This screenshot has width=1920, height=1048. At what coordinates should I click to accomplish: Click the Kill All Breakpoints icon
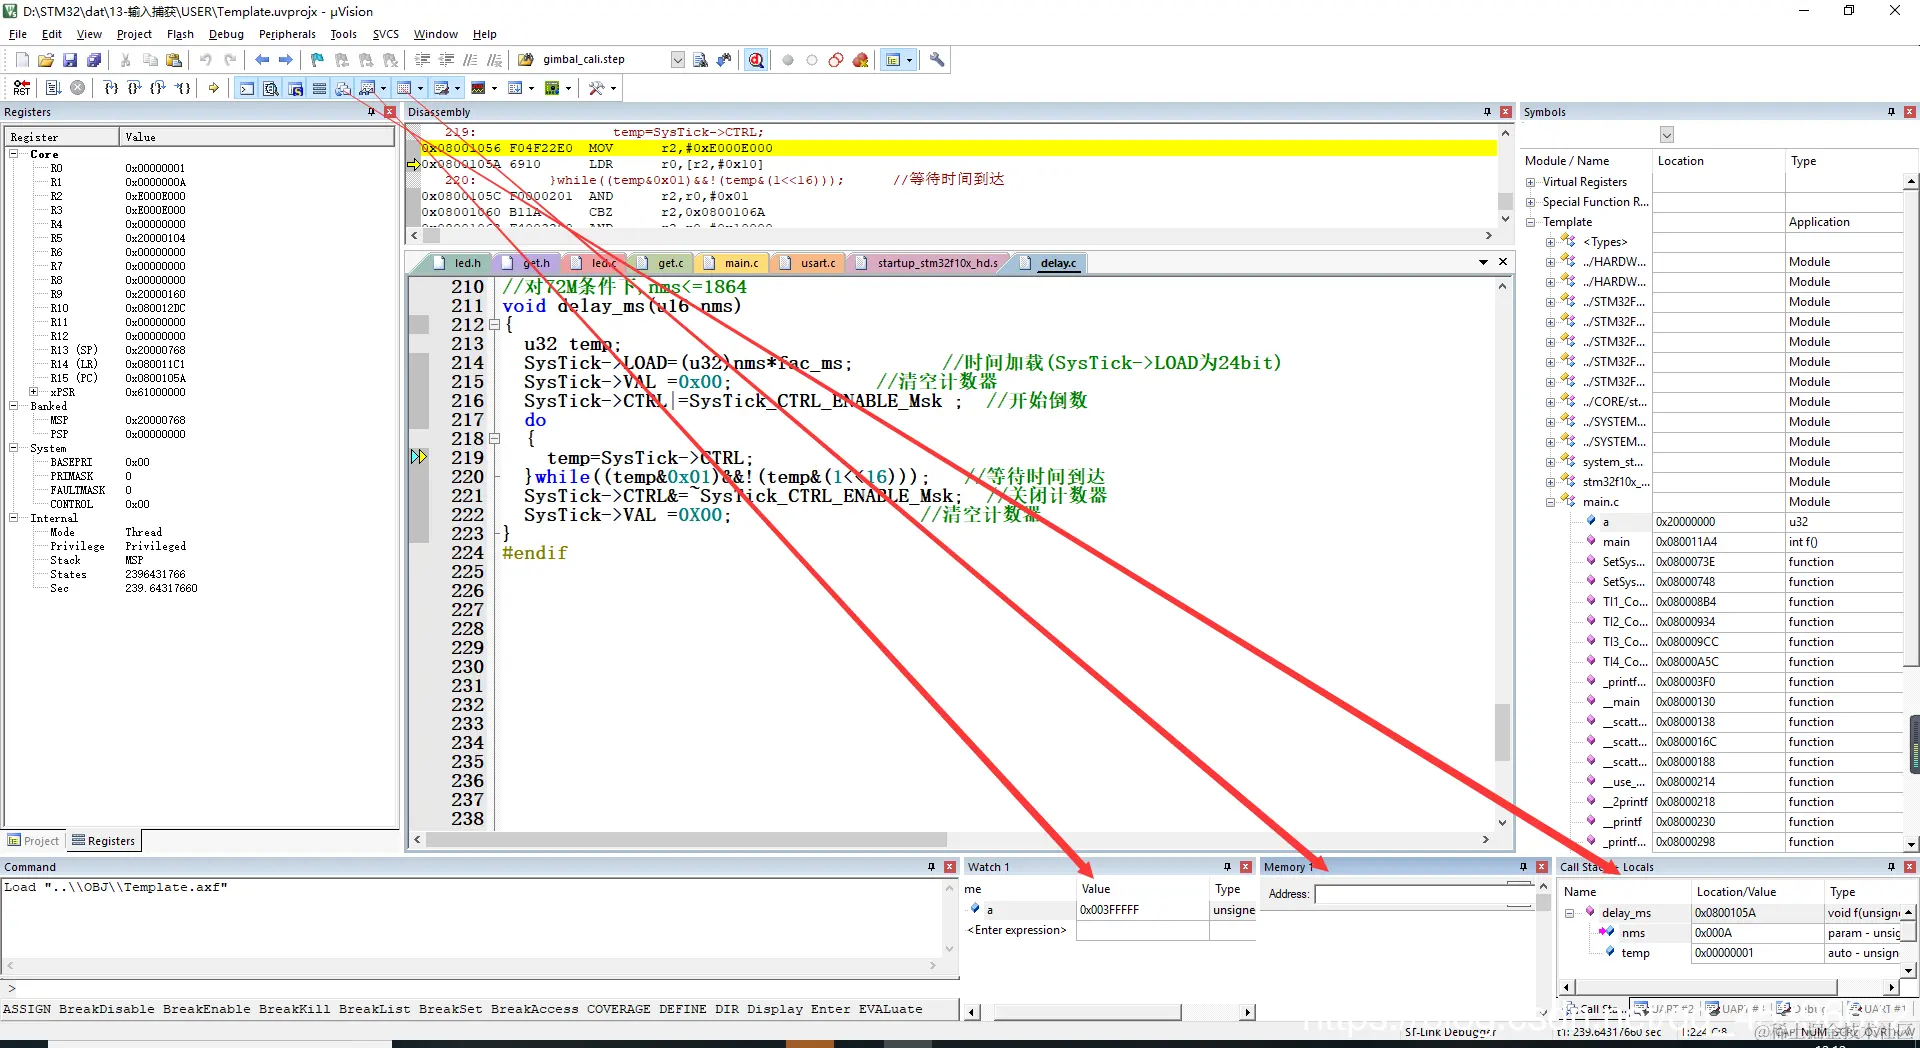[860, 60]
